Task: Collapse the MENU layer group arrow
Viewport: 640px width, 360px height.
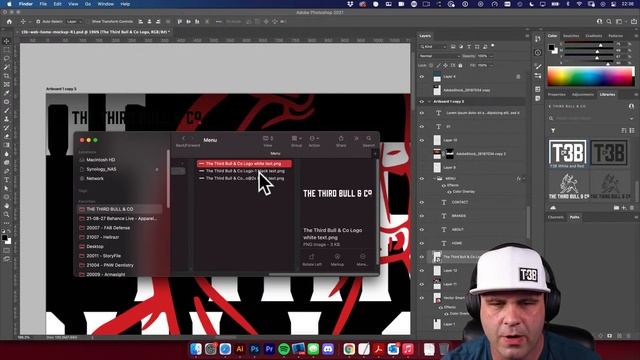Action: 434,179
